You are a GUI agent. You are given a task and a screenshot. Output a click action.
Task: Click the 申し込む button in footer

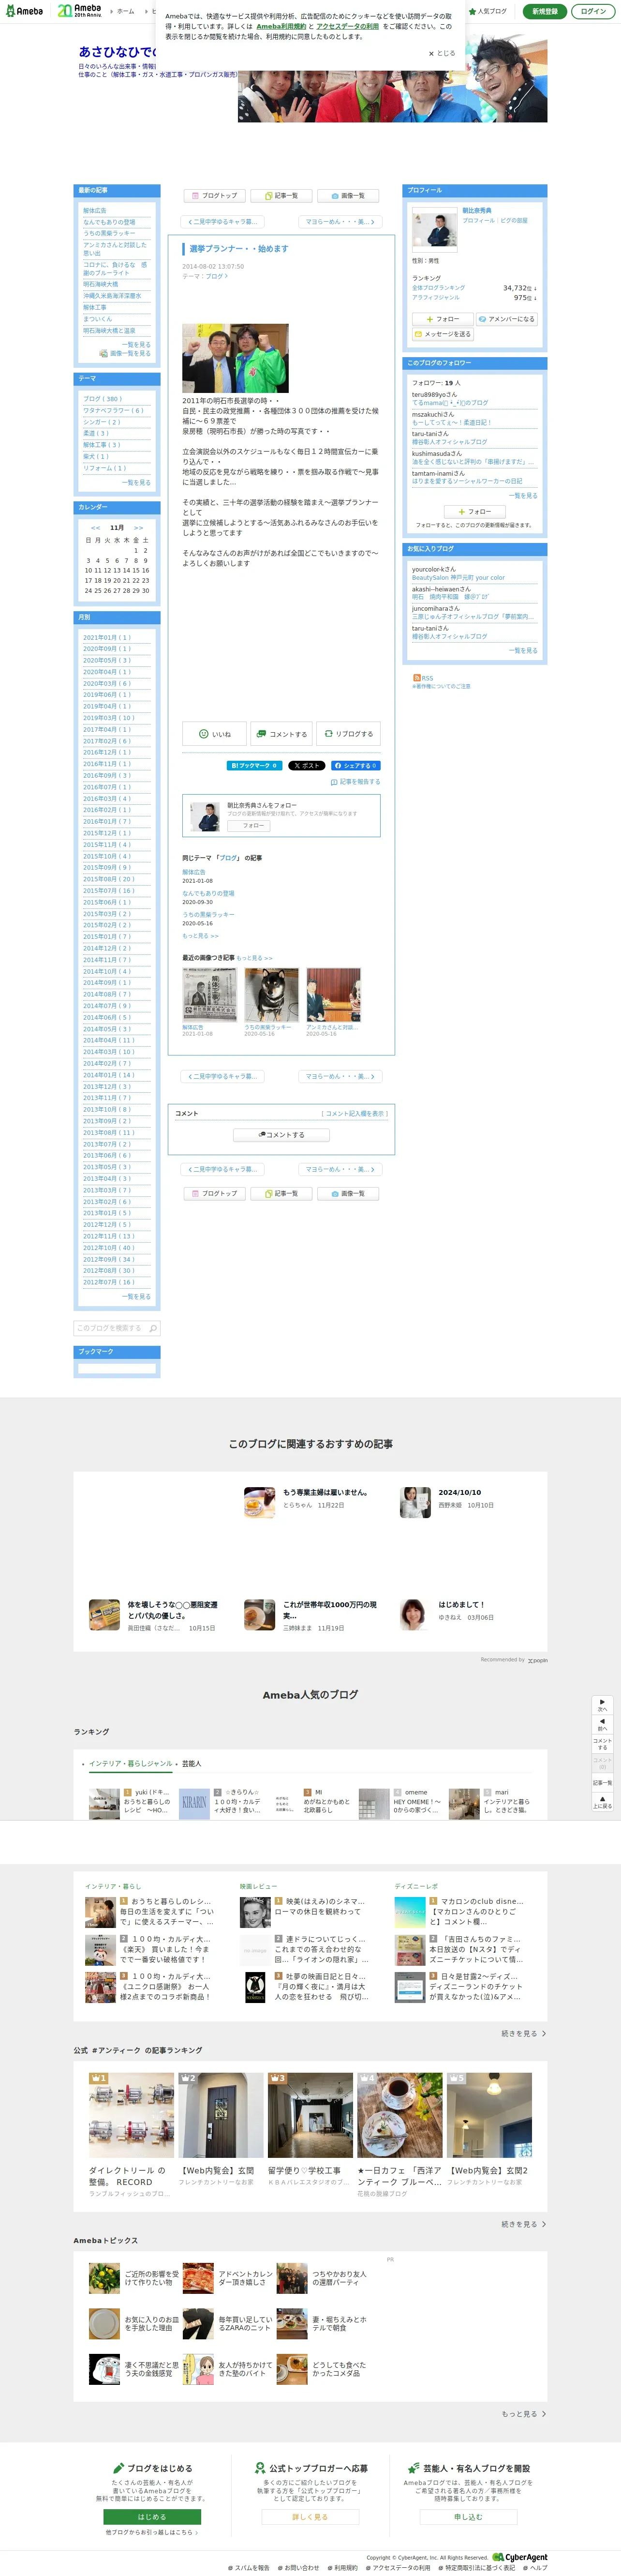pos(468,2517)
